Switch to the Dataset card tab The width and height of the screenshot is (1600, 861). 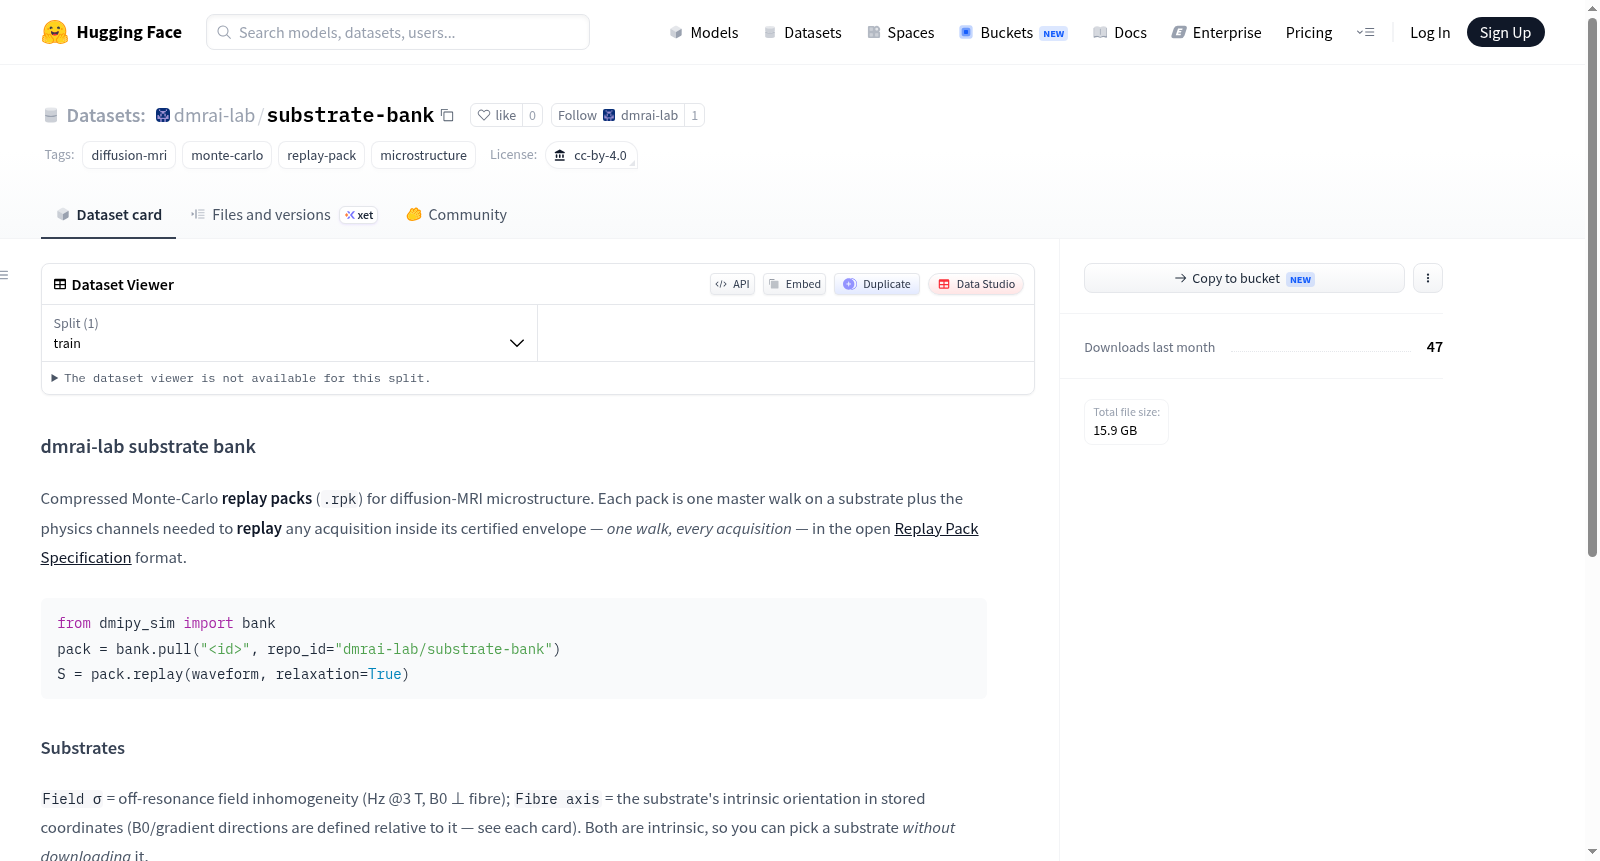(x=109, y=214)
